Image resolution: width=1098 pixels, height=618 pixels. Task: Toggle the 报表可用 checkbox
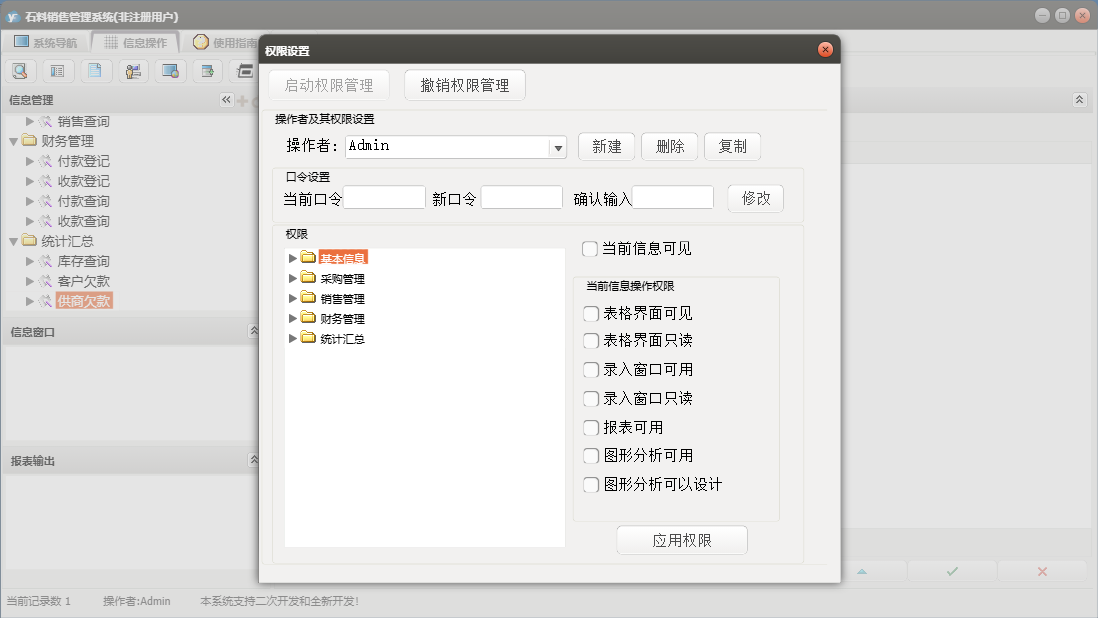pyautogui.click(x=591, y=428)
